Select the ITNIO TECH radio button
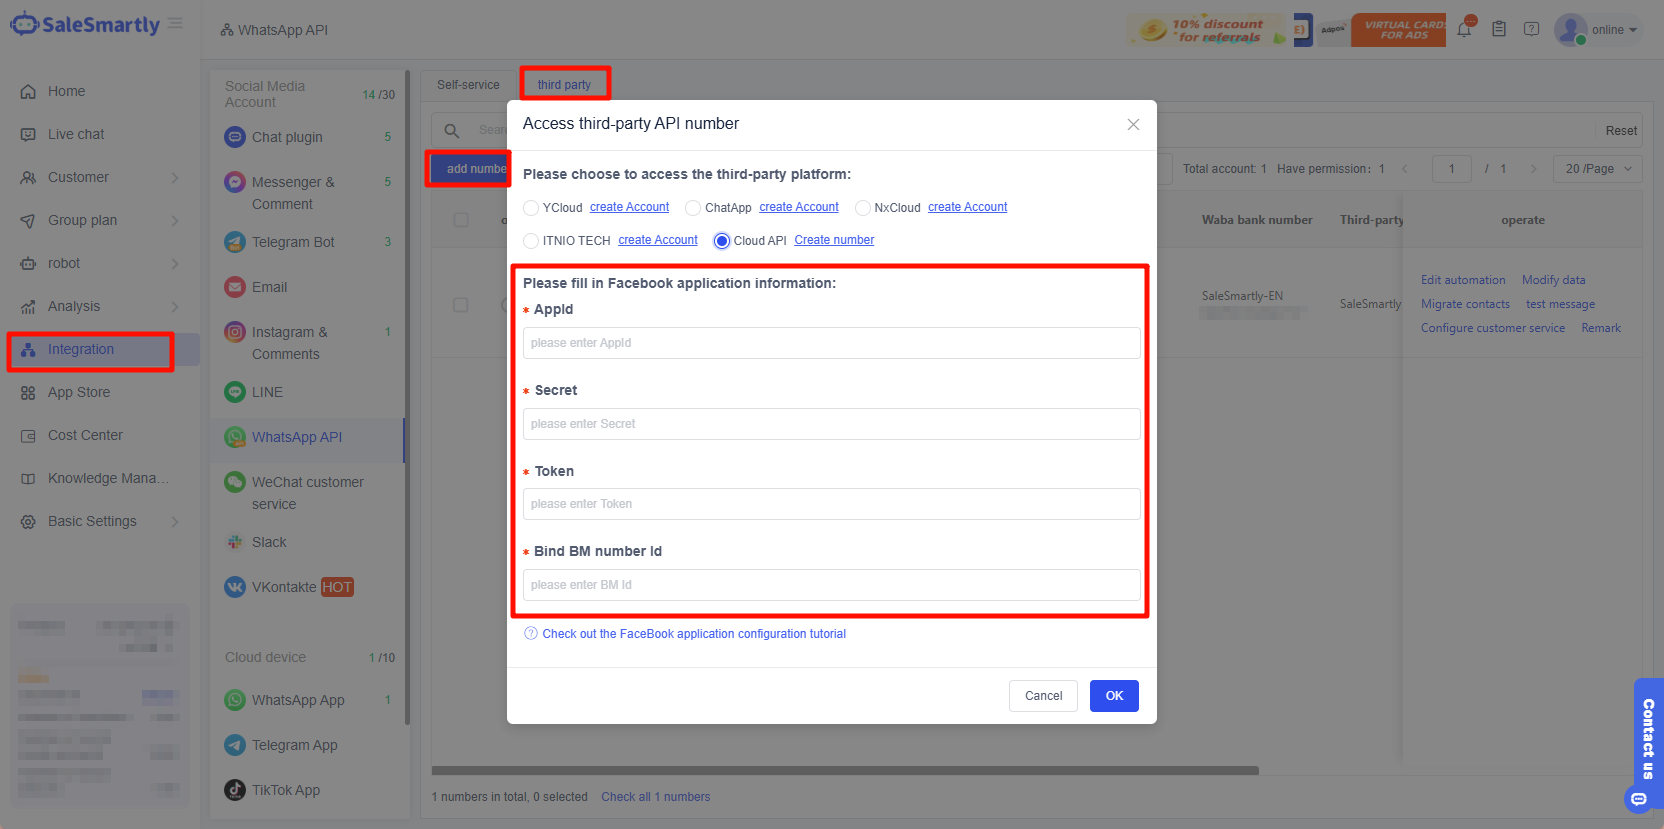The height and width of the screenshot is (829, 1664). coord(531,241)
